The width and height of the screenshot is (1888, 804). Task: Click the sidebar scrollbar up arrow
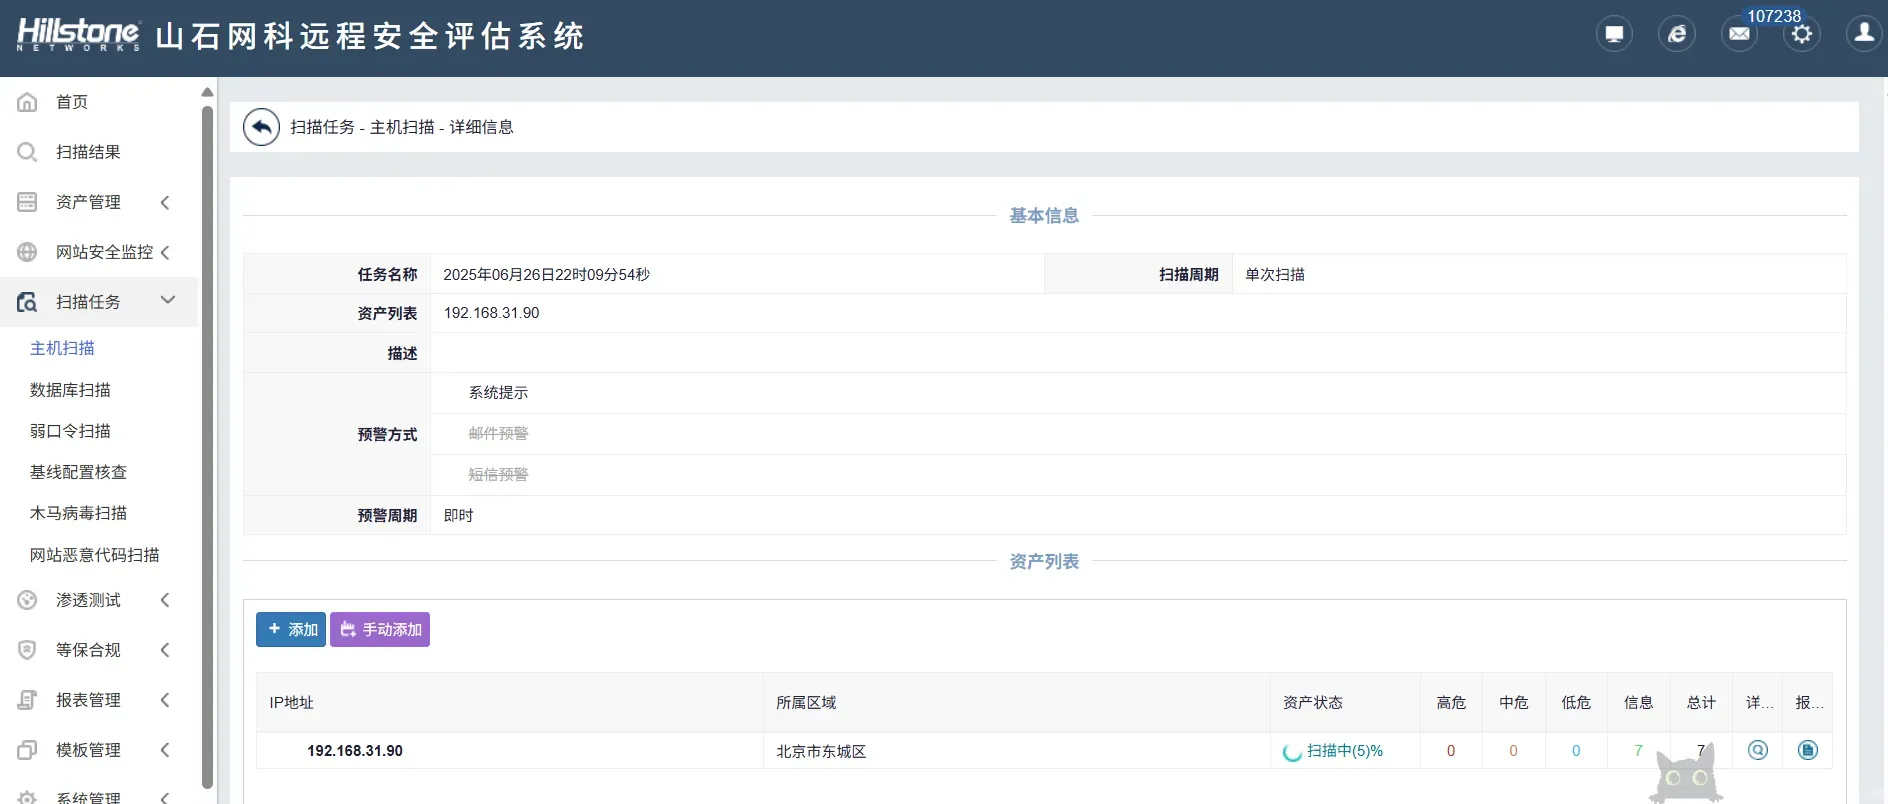[207, 92]
